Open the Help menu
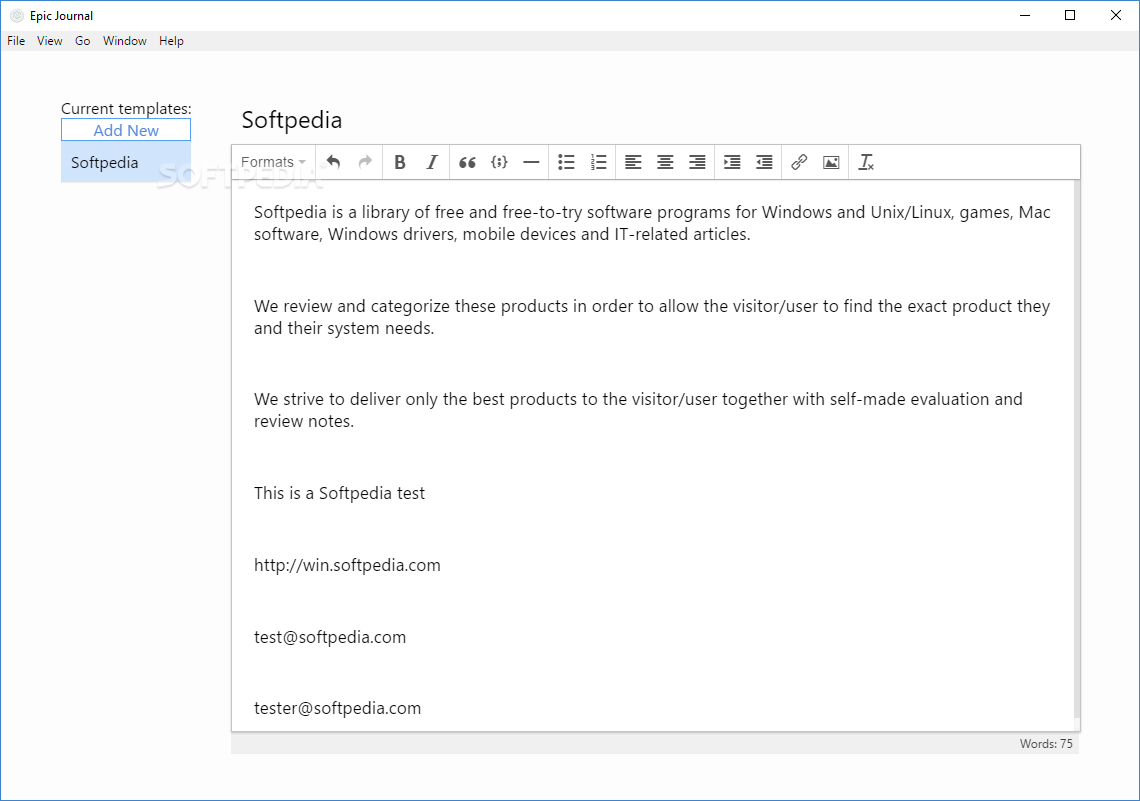This screenshot has width=1140, height=801. 172,41
